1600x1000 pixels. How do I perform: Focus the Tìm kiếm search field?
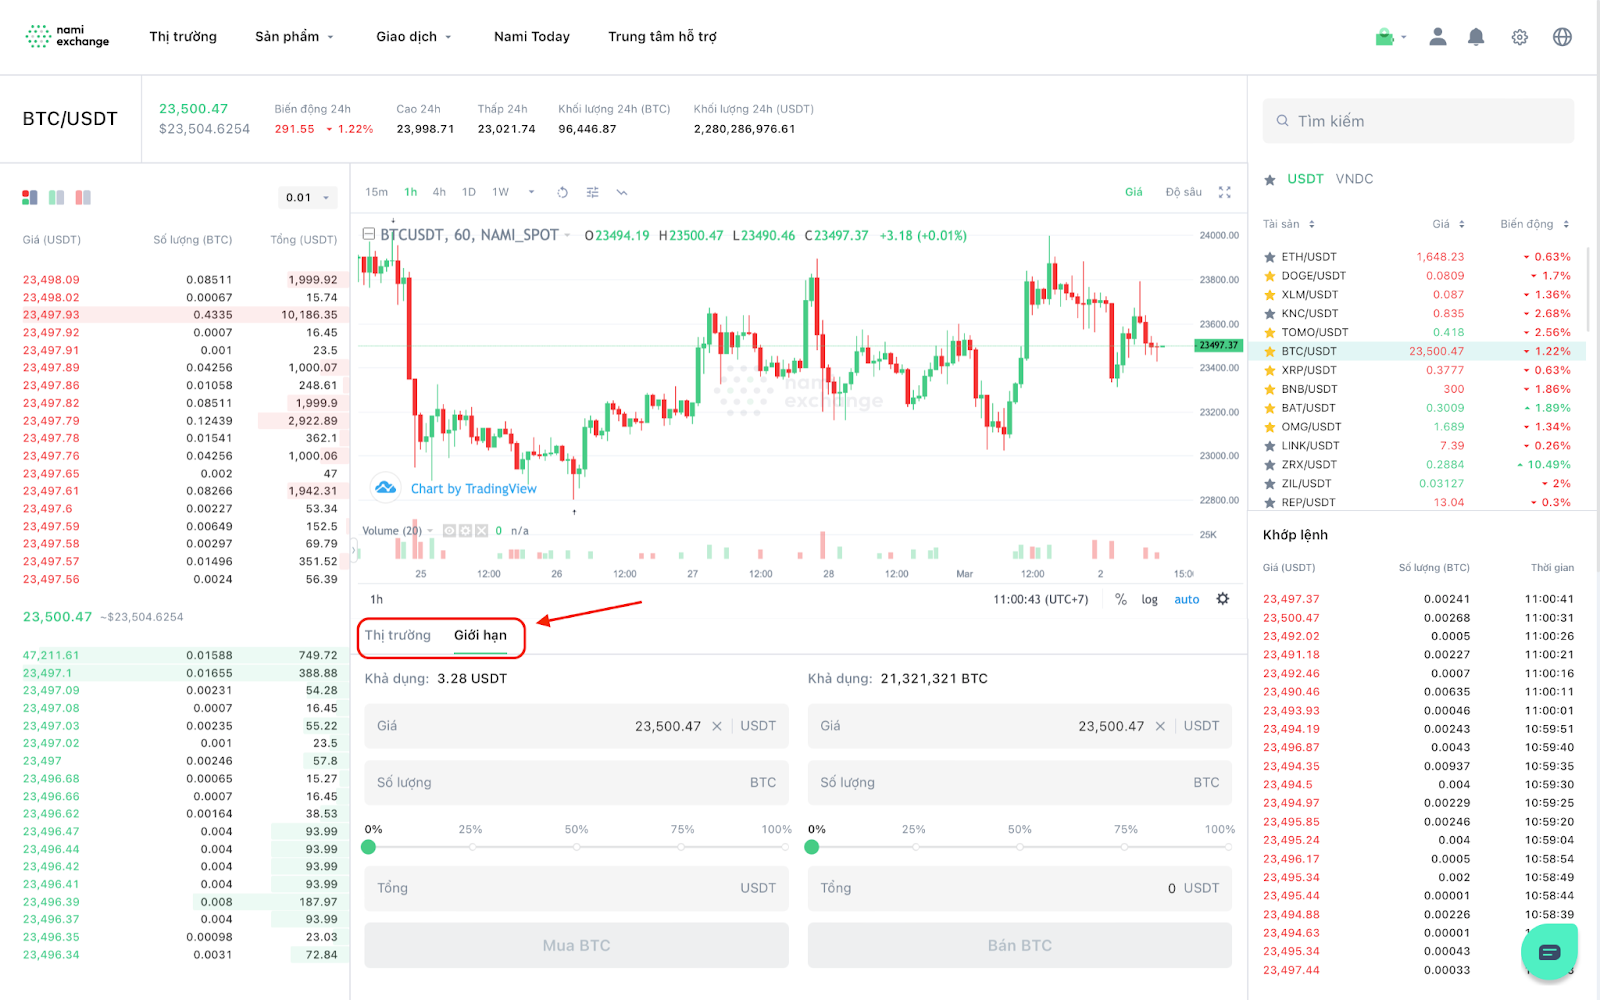pos(1418,121)
